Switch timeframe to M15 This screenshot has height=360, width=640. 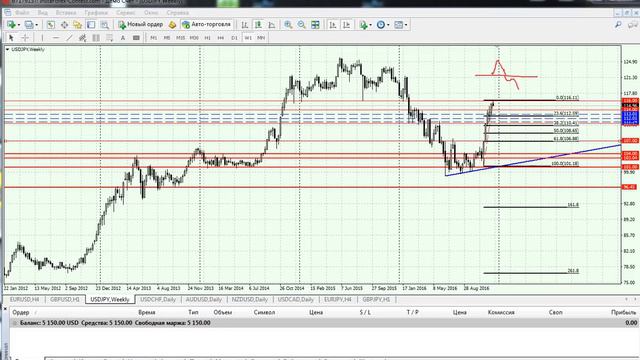click(x=180, y=38)
